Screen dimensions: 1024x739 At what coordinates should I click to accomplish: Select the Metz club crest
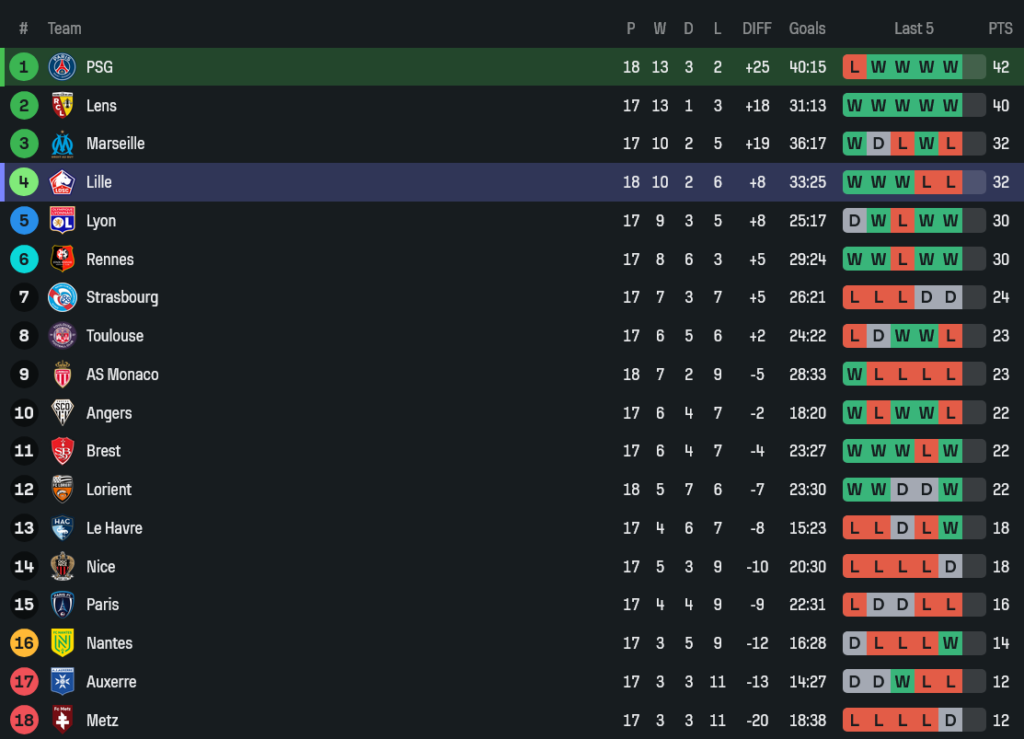coord(62,720)
